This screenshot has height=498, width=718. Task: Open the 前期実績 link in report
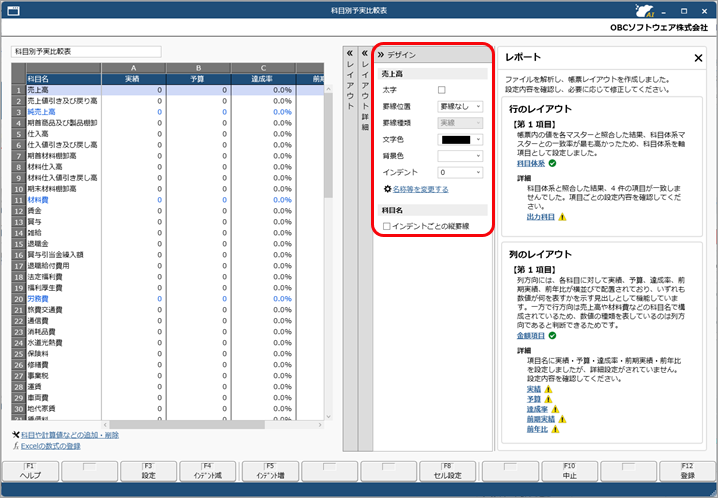click(540, 419)
